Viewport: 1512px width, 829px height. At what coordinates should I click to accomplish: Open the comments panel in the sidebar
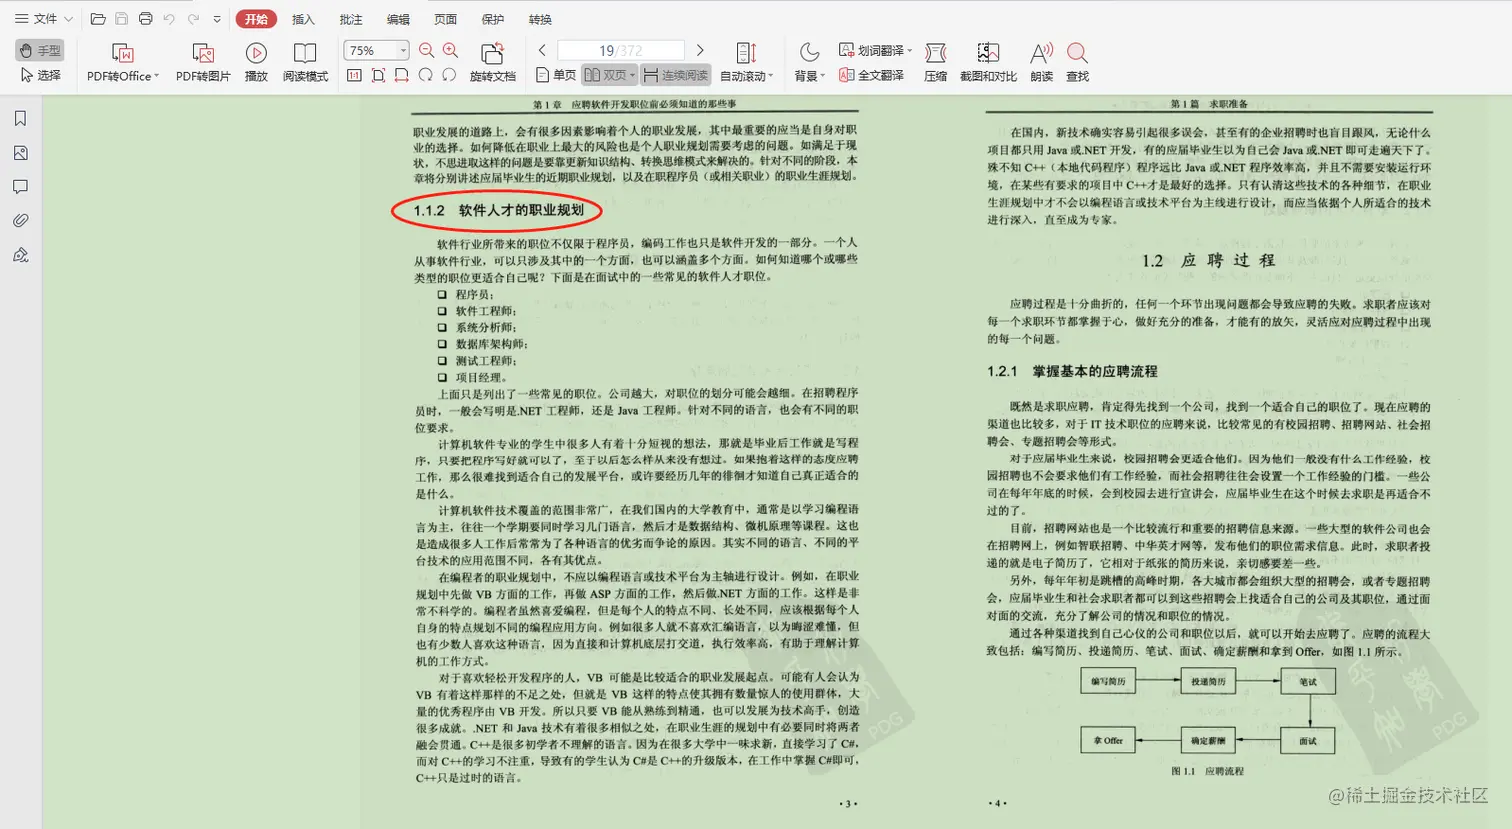coord(21,185)
